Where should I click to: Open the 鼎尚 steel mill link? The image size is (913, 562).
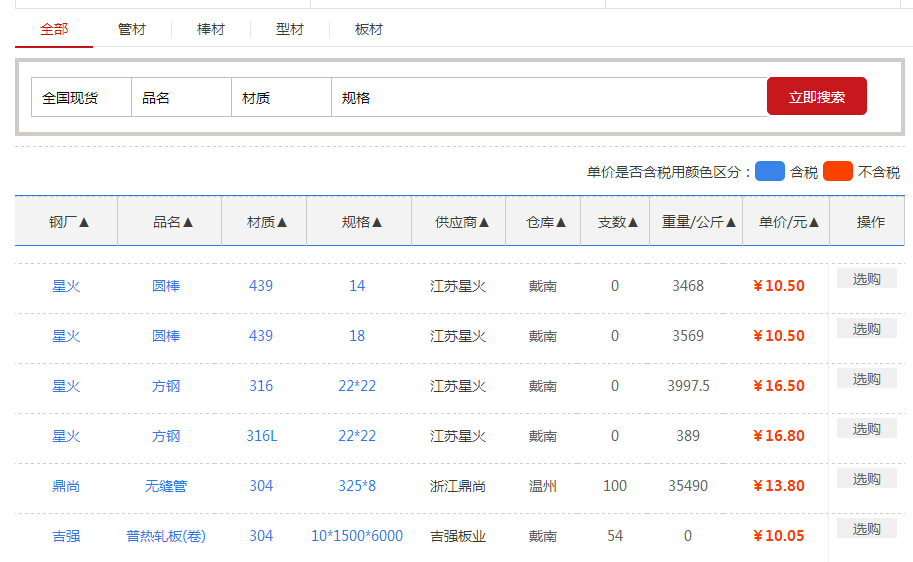66,486
